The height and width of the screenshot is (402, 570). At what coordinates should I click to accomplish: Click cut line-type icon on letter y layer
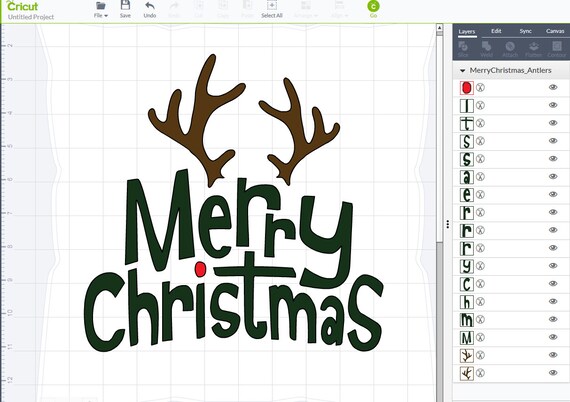480,266
